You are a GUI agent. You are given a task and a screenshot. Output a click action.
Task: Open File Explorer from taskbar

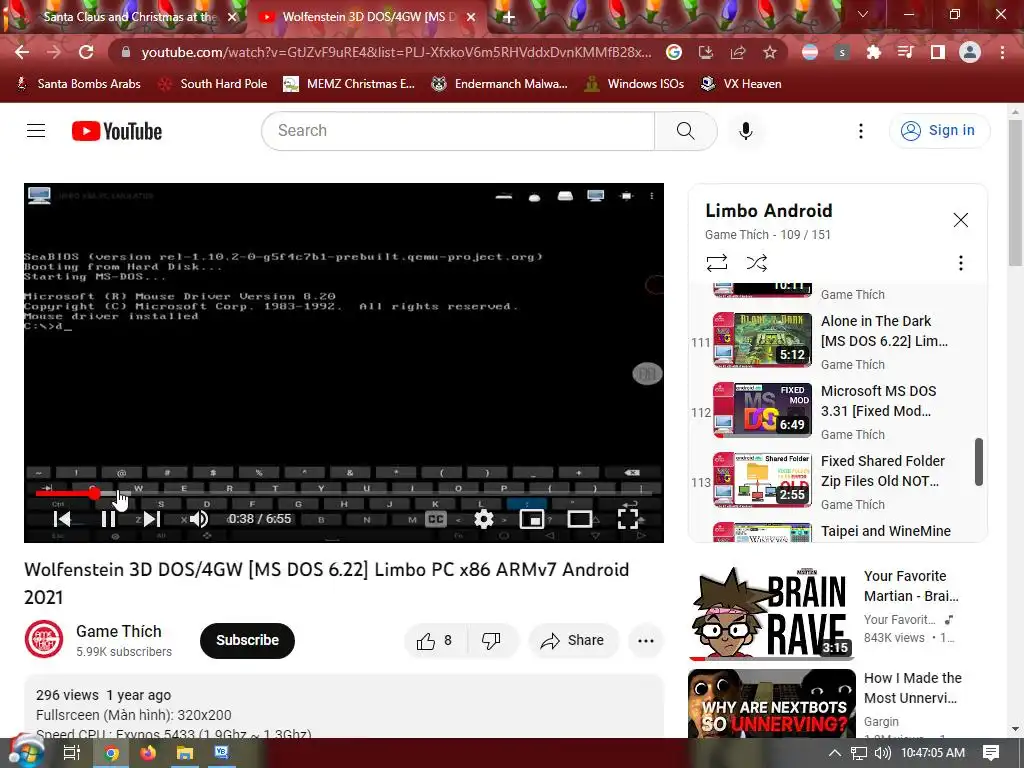185,753
